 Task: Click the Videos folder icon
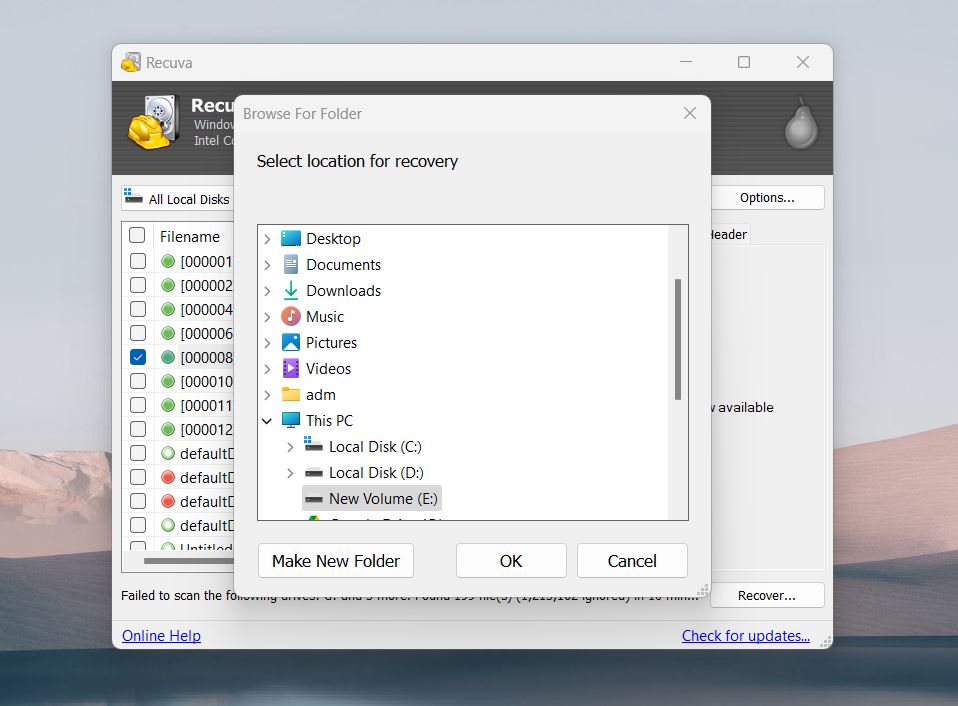coord(291,368)
